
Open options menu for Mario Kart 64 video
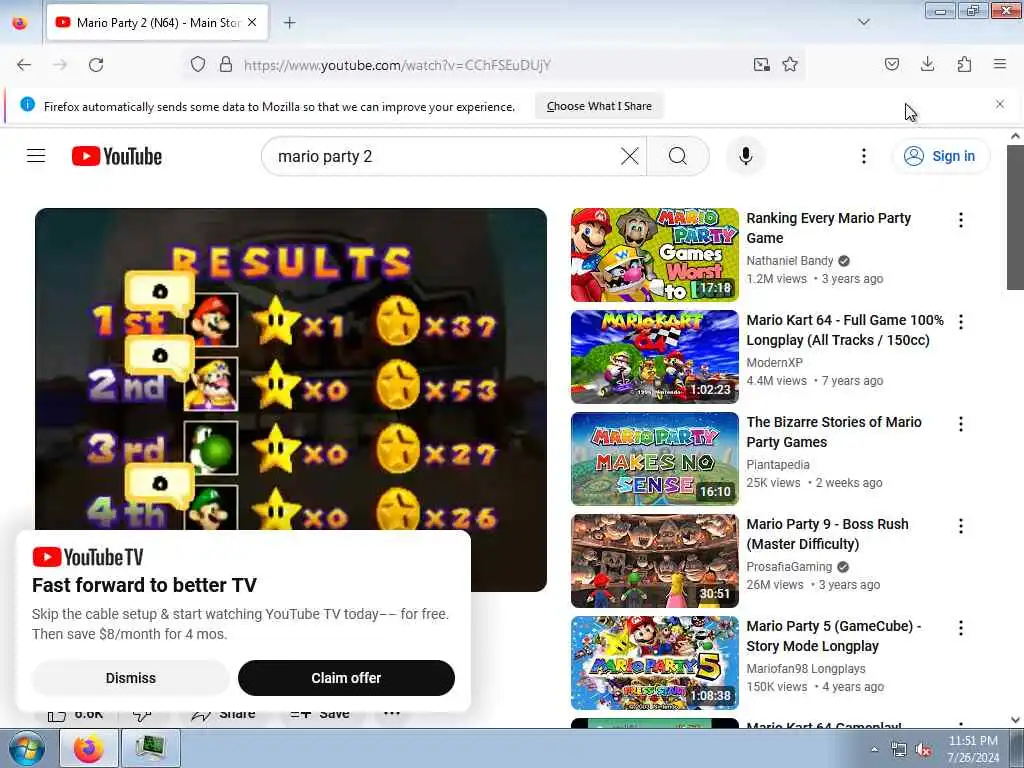(961, 321)
